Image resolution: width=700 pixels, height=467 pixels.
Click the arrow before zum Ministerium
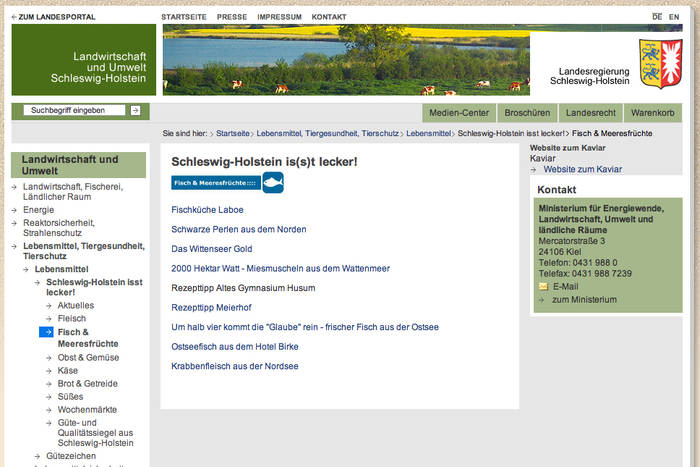[542, 299]
